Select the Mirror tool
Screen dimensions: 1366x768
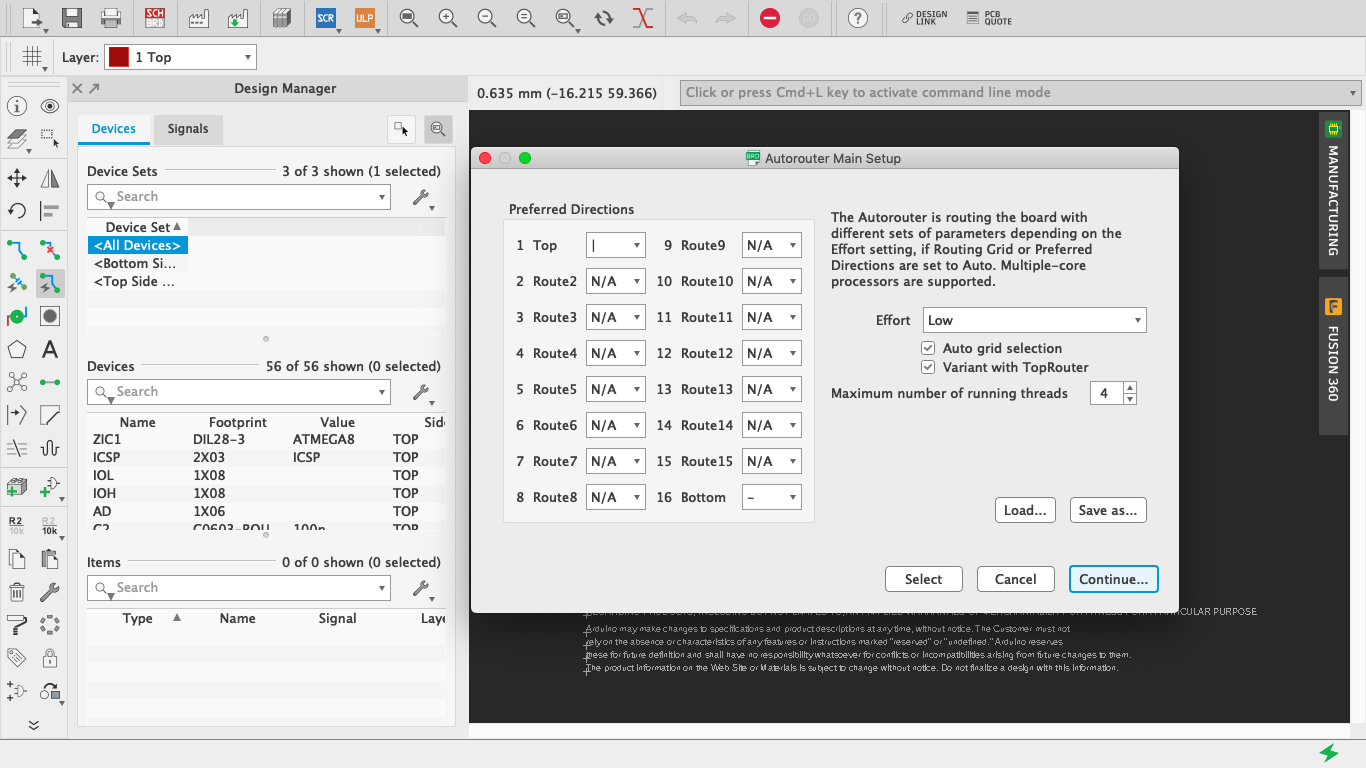[50, 178]
